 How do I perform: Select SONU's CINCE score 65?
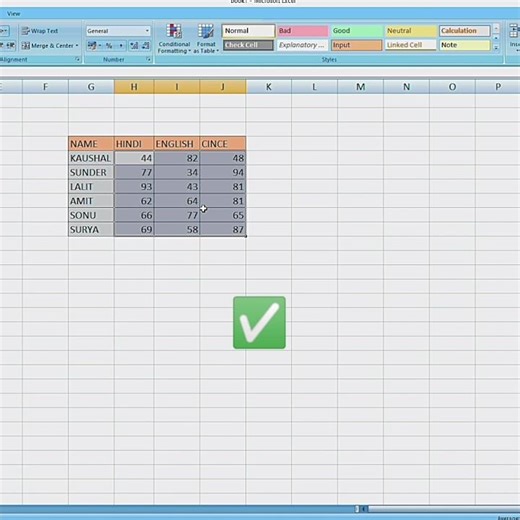coord(223,215)
